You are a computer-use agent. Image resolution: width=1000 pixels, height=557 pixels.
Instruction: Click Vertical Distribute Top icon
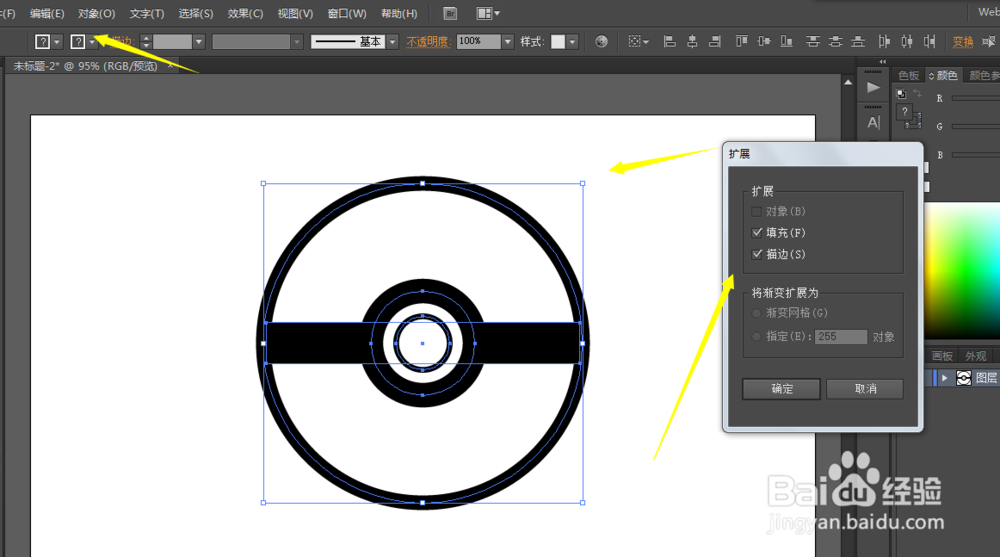(812, 41)
